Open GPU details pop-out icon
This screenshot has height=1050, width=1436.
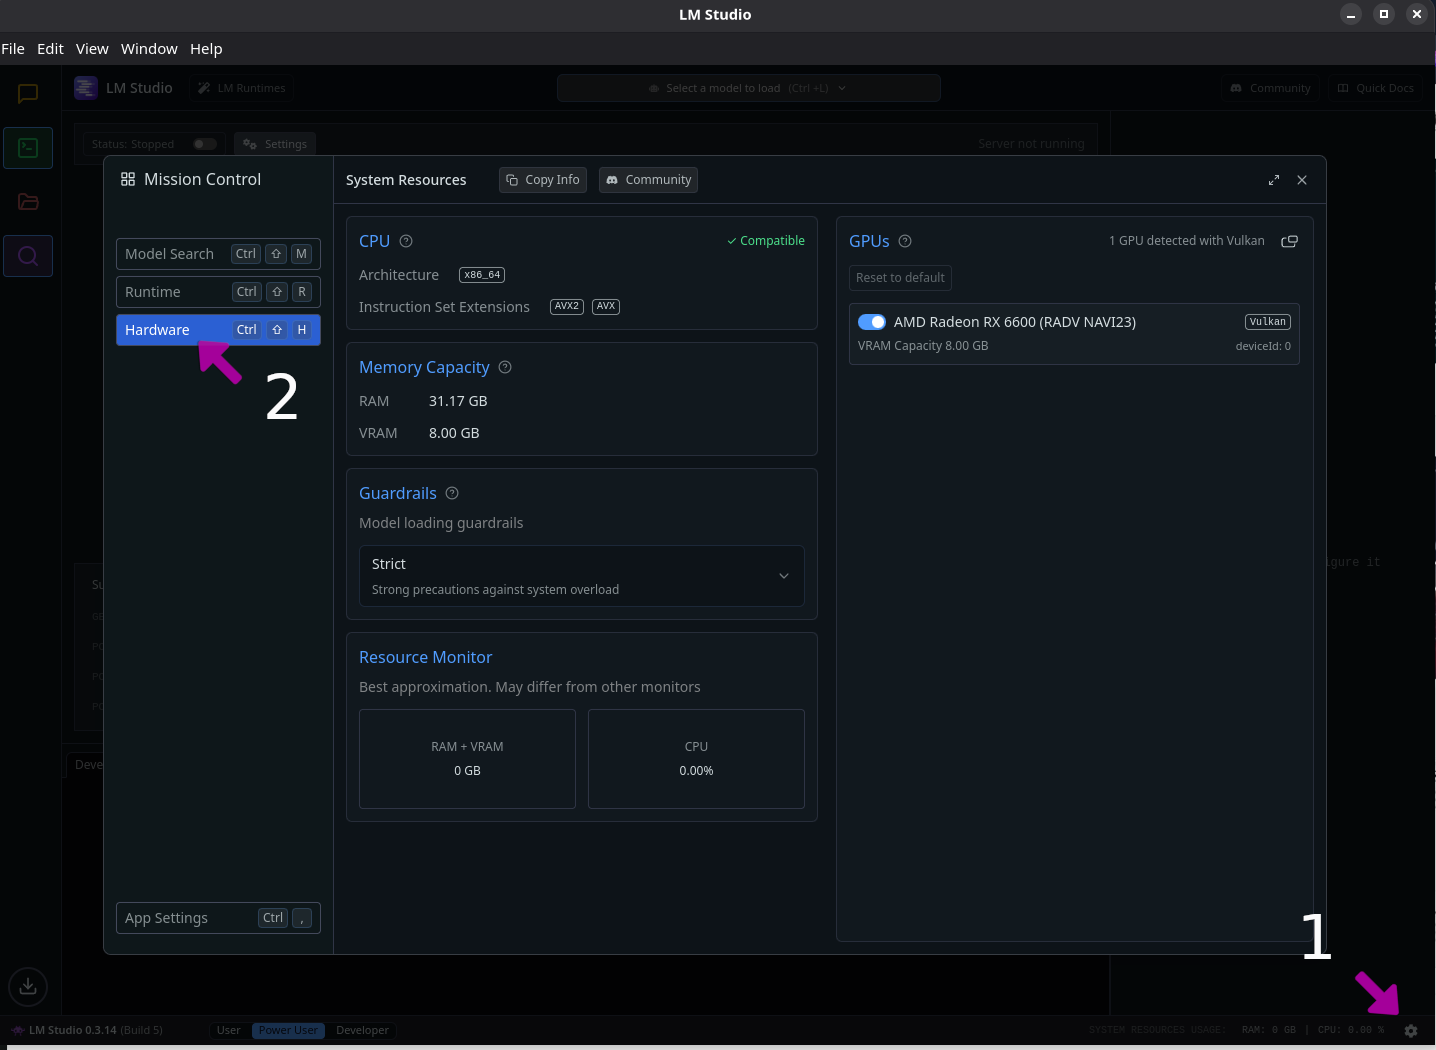tap(1290, 241)
